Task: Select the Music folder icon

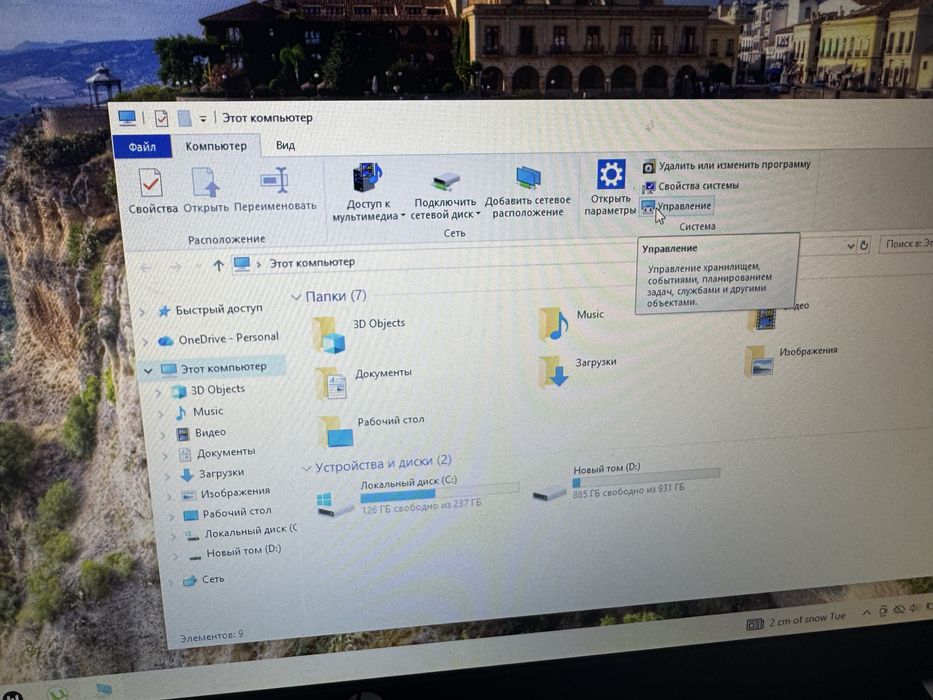Action: [x=553, y=324]
